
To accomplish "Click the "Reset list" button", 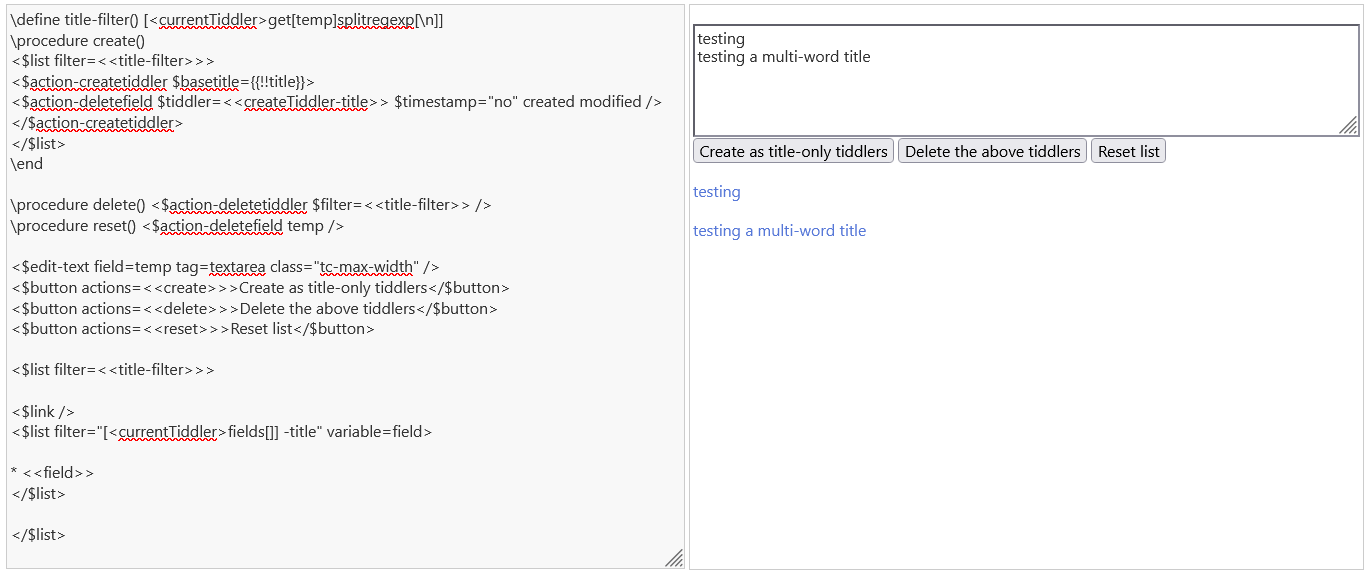I will click(x=1128, y=152).
